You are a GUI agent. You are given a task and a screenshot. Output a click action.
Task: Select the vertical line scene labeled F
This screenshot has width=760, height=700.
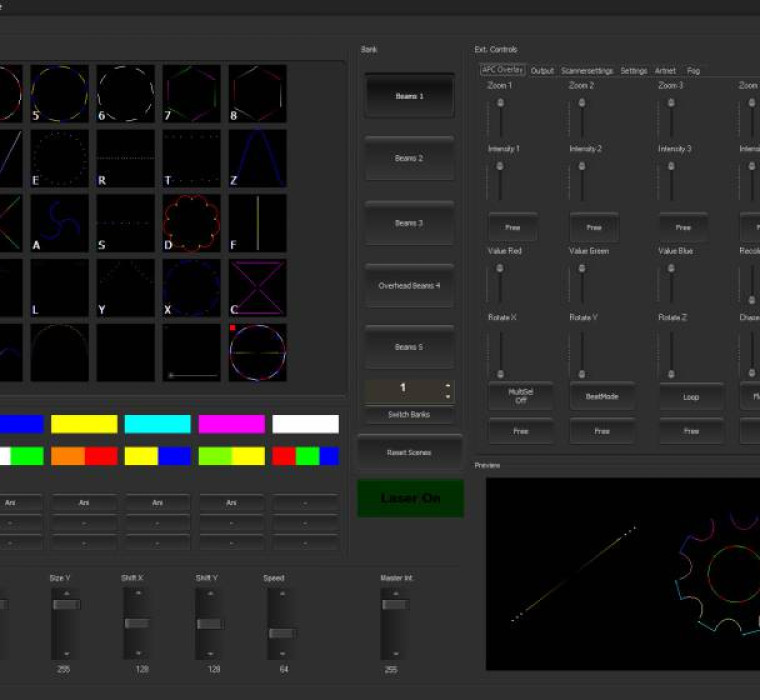coord(257,223)
